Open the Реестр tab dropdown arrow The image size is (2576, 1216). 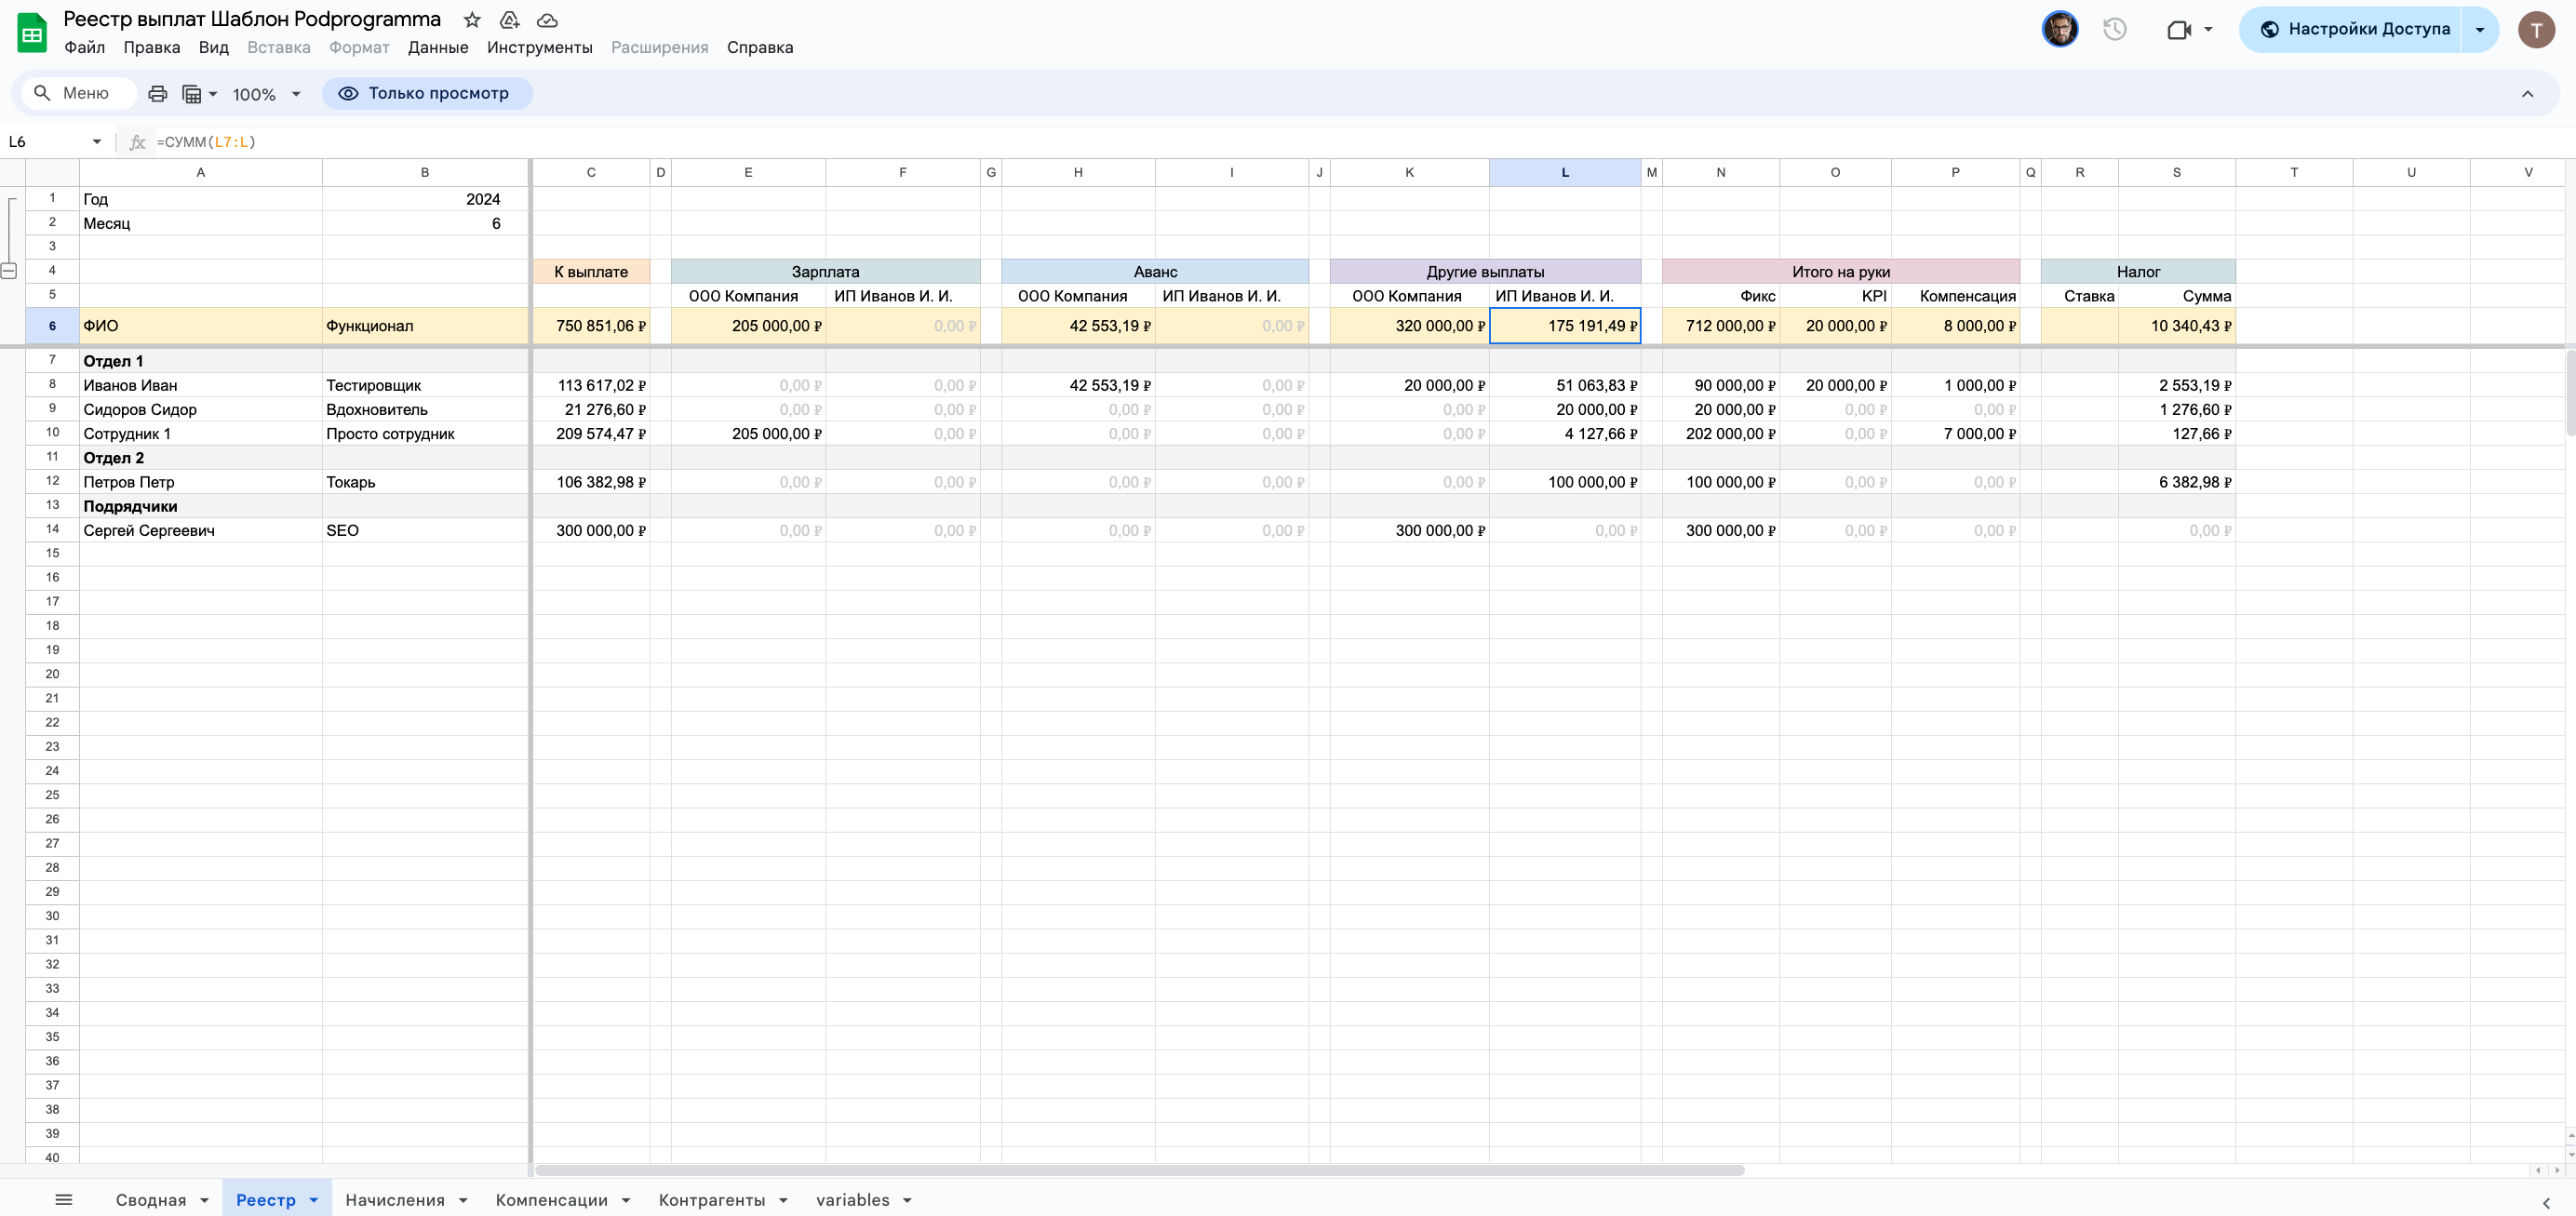313,1200
